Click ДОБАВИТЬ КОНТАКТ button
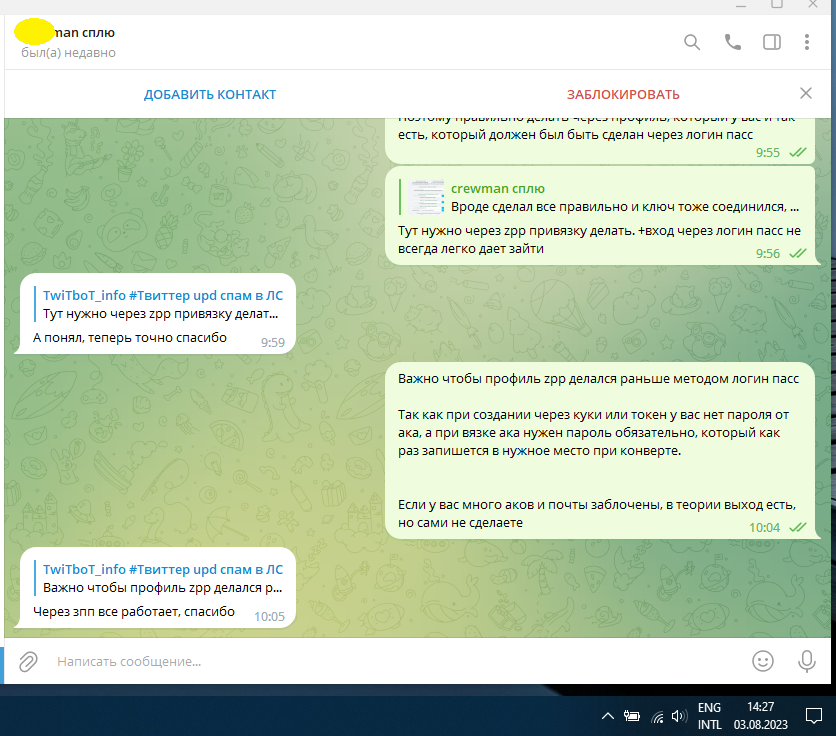The image size is (836, 736). point(210,94)
